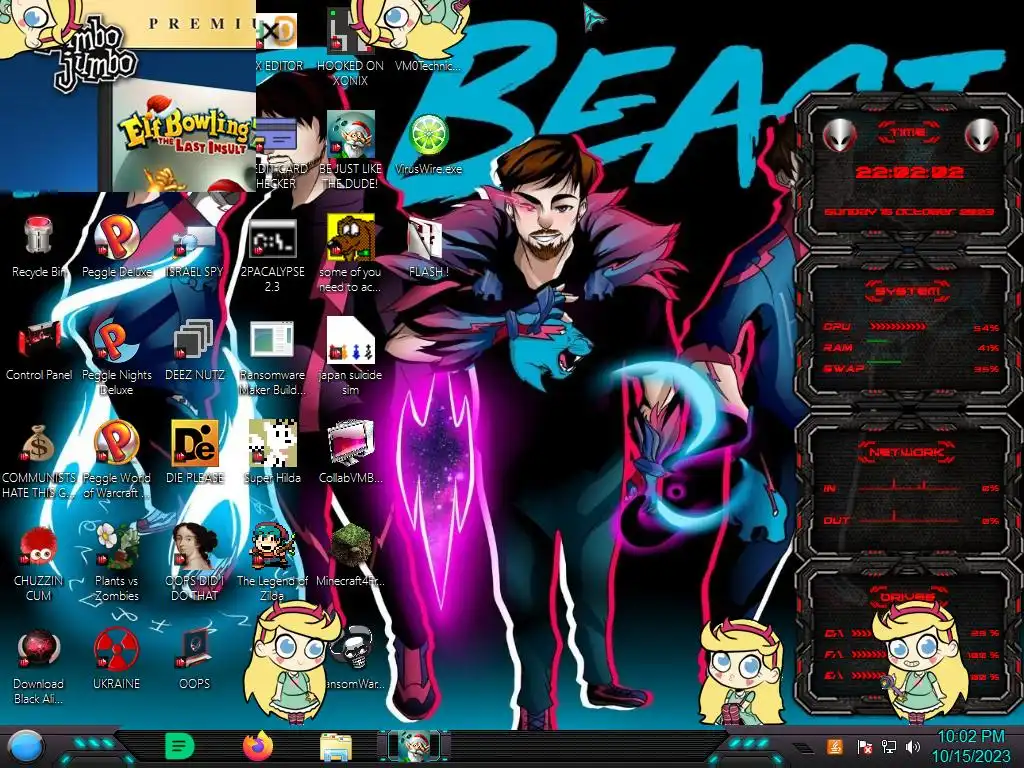Viewport: 1024px width, 768px height.
Task: Click the gadget clock showing 22:02:02
Action: tap(909, 172)
